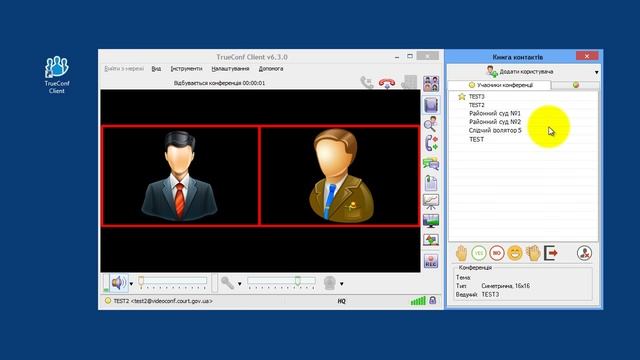640x360 pixels.
Task: Open the chat bubbles icon
Action: point(431,164)
